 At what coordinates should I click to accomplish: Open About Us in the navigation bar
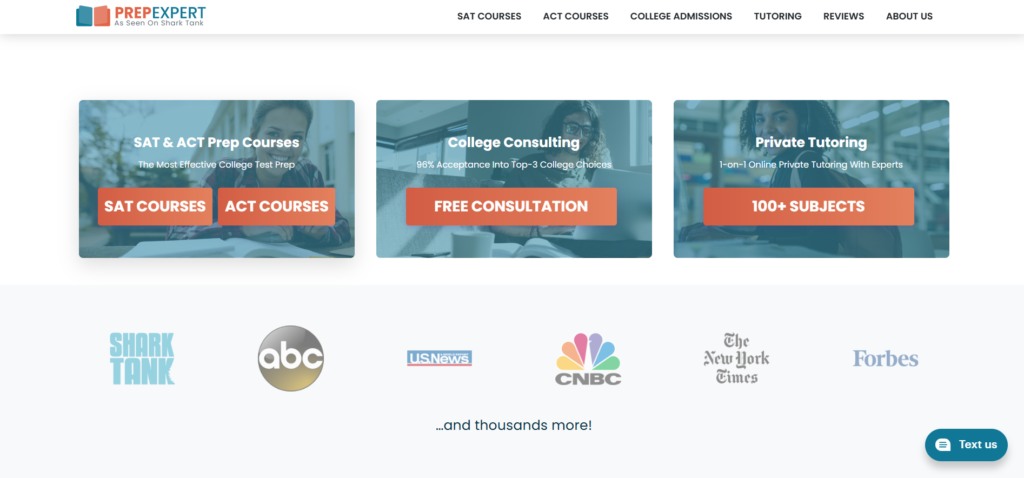pyautogui.click(x=909, y=16)
